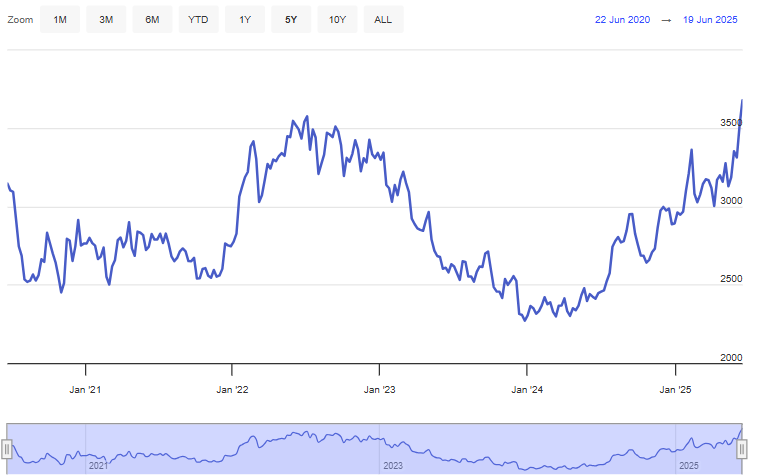Select the active 5Y zoom button
766x476 pixels.
click(291, 20)
